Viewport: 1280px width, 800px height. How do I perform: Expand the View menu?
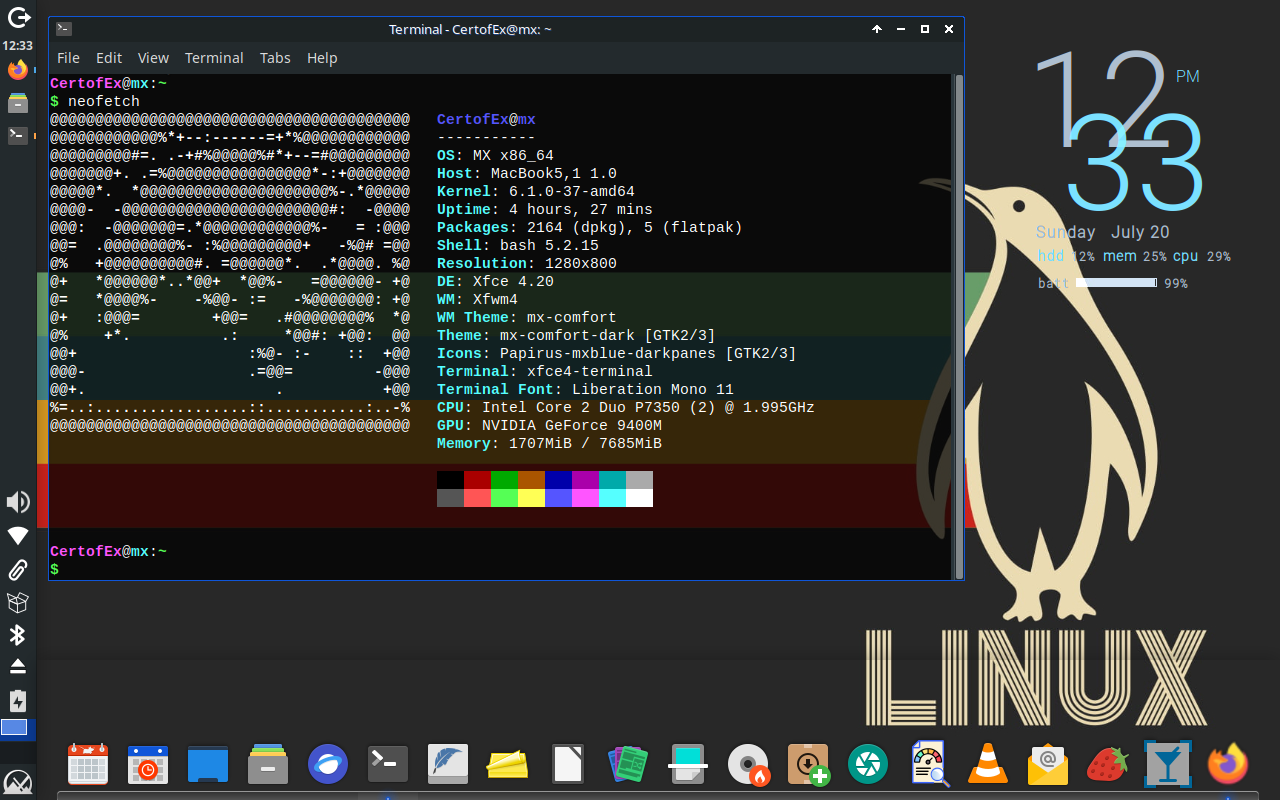click(x=153, y=58)
